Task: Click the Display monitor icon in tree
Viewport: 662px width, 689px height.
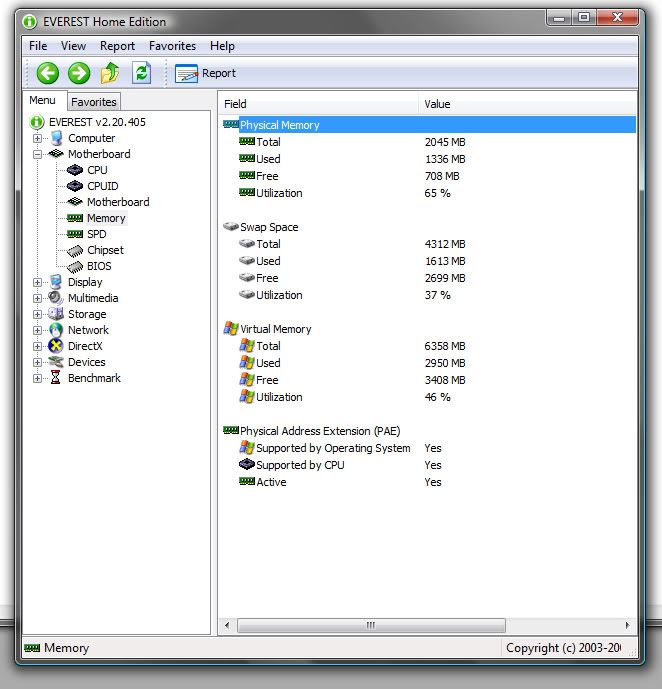Action: (x=56, y=282)
